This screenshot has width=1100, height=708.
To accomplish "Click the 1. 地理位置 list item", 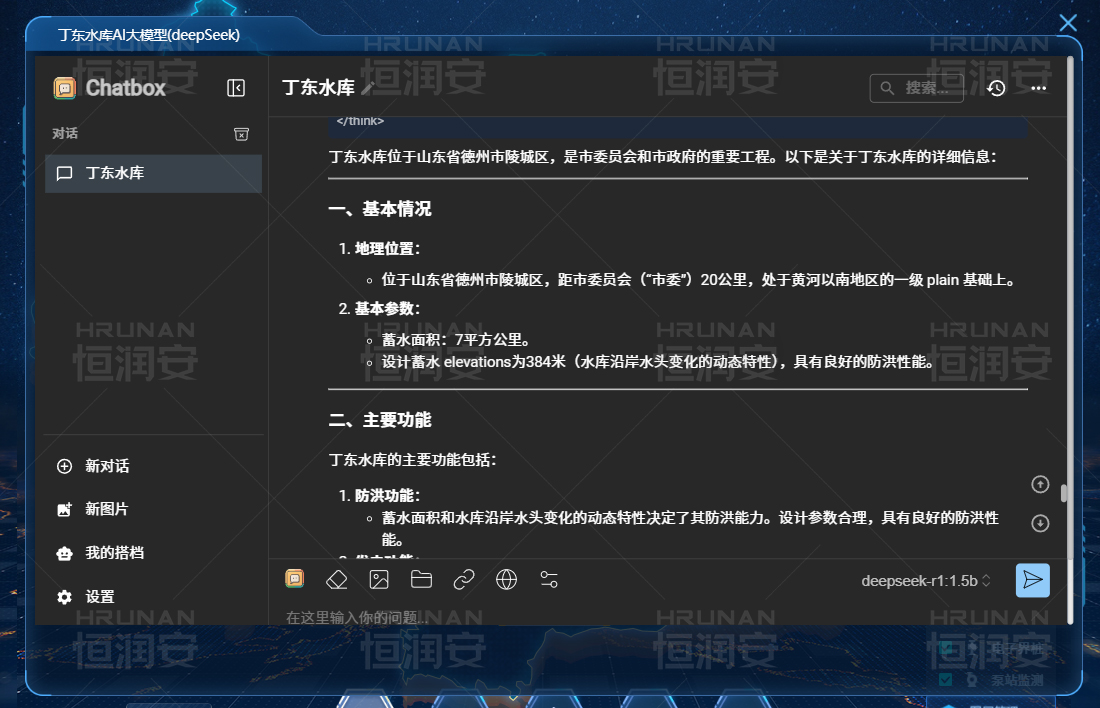I will (380, 248).
